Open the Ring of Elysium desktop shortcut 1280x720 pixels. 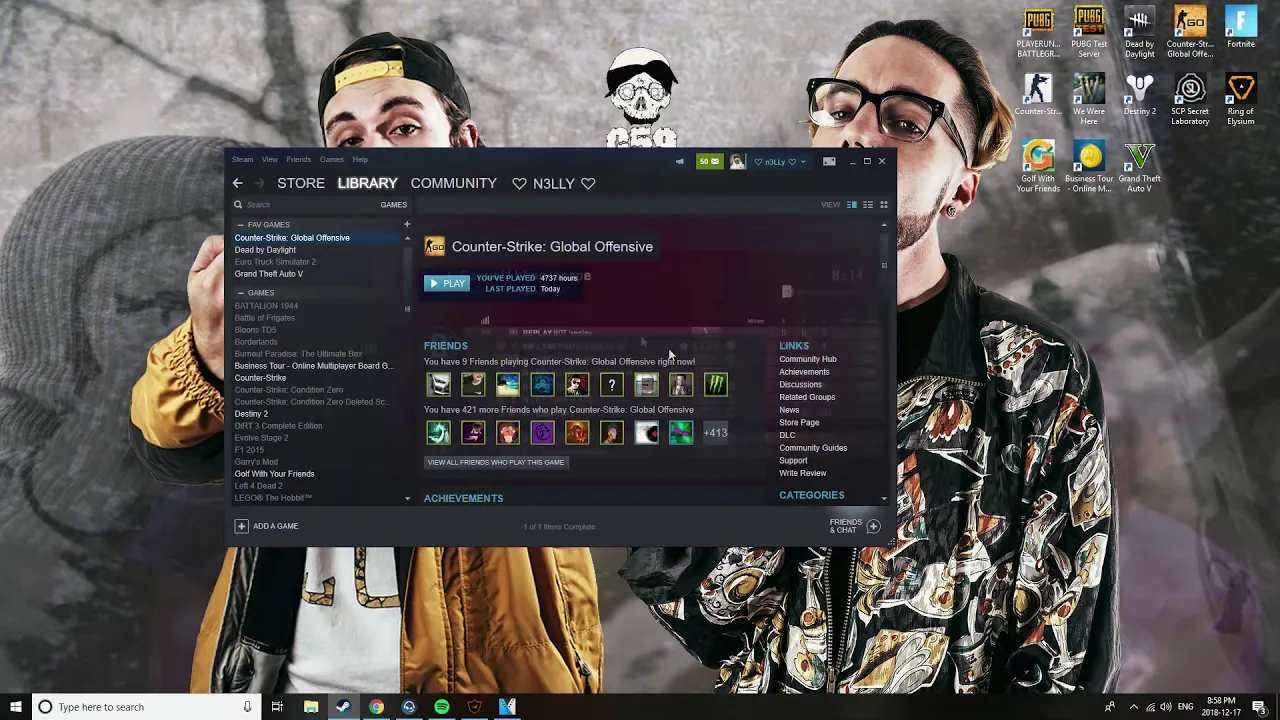tap(1241, 99)
